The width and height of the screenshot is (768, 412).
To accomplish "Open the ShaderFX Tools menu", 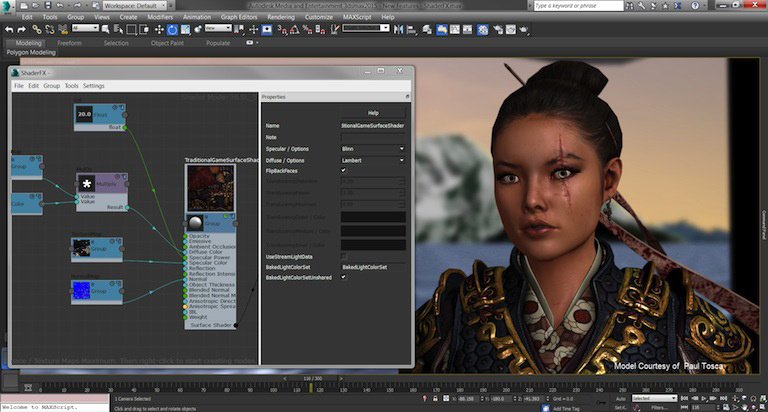I will (x=71, y=86).
